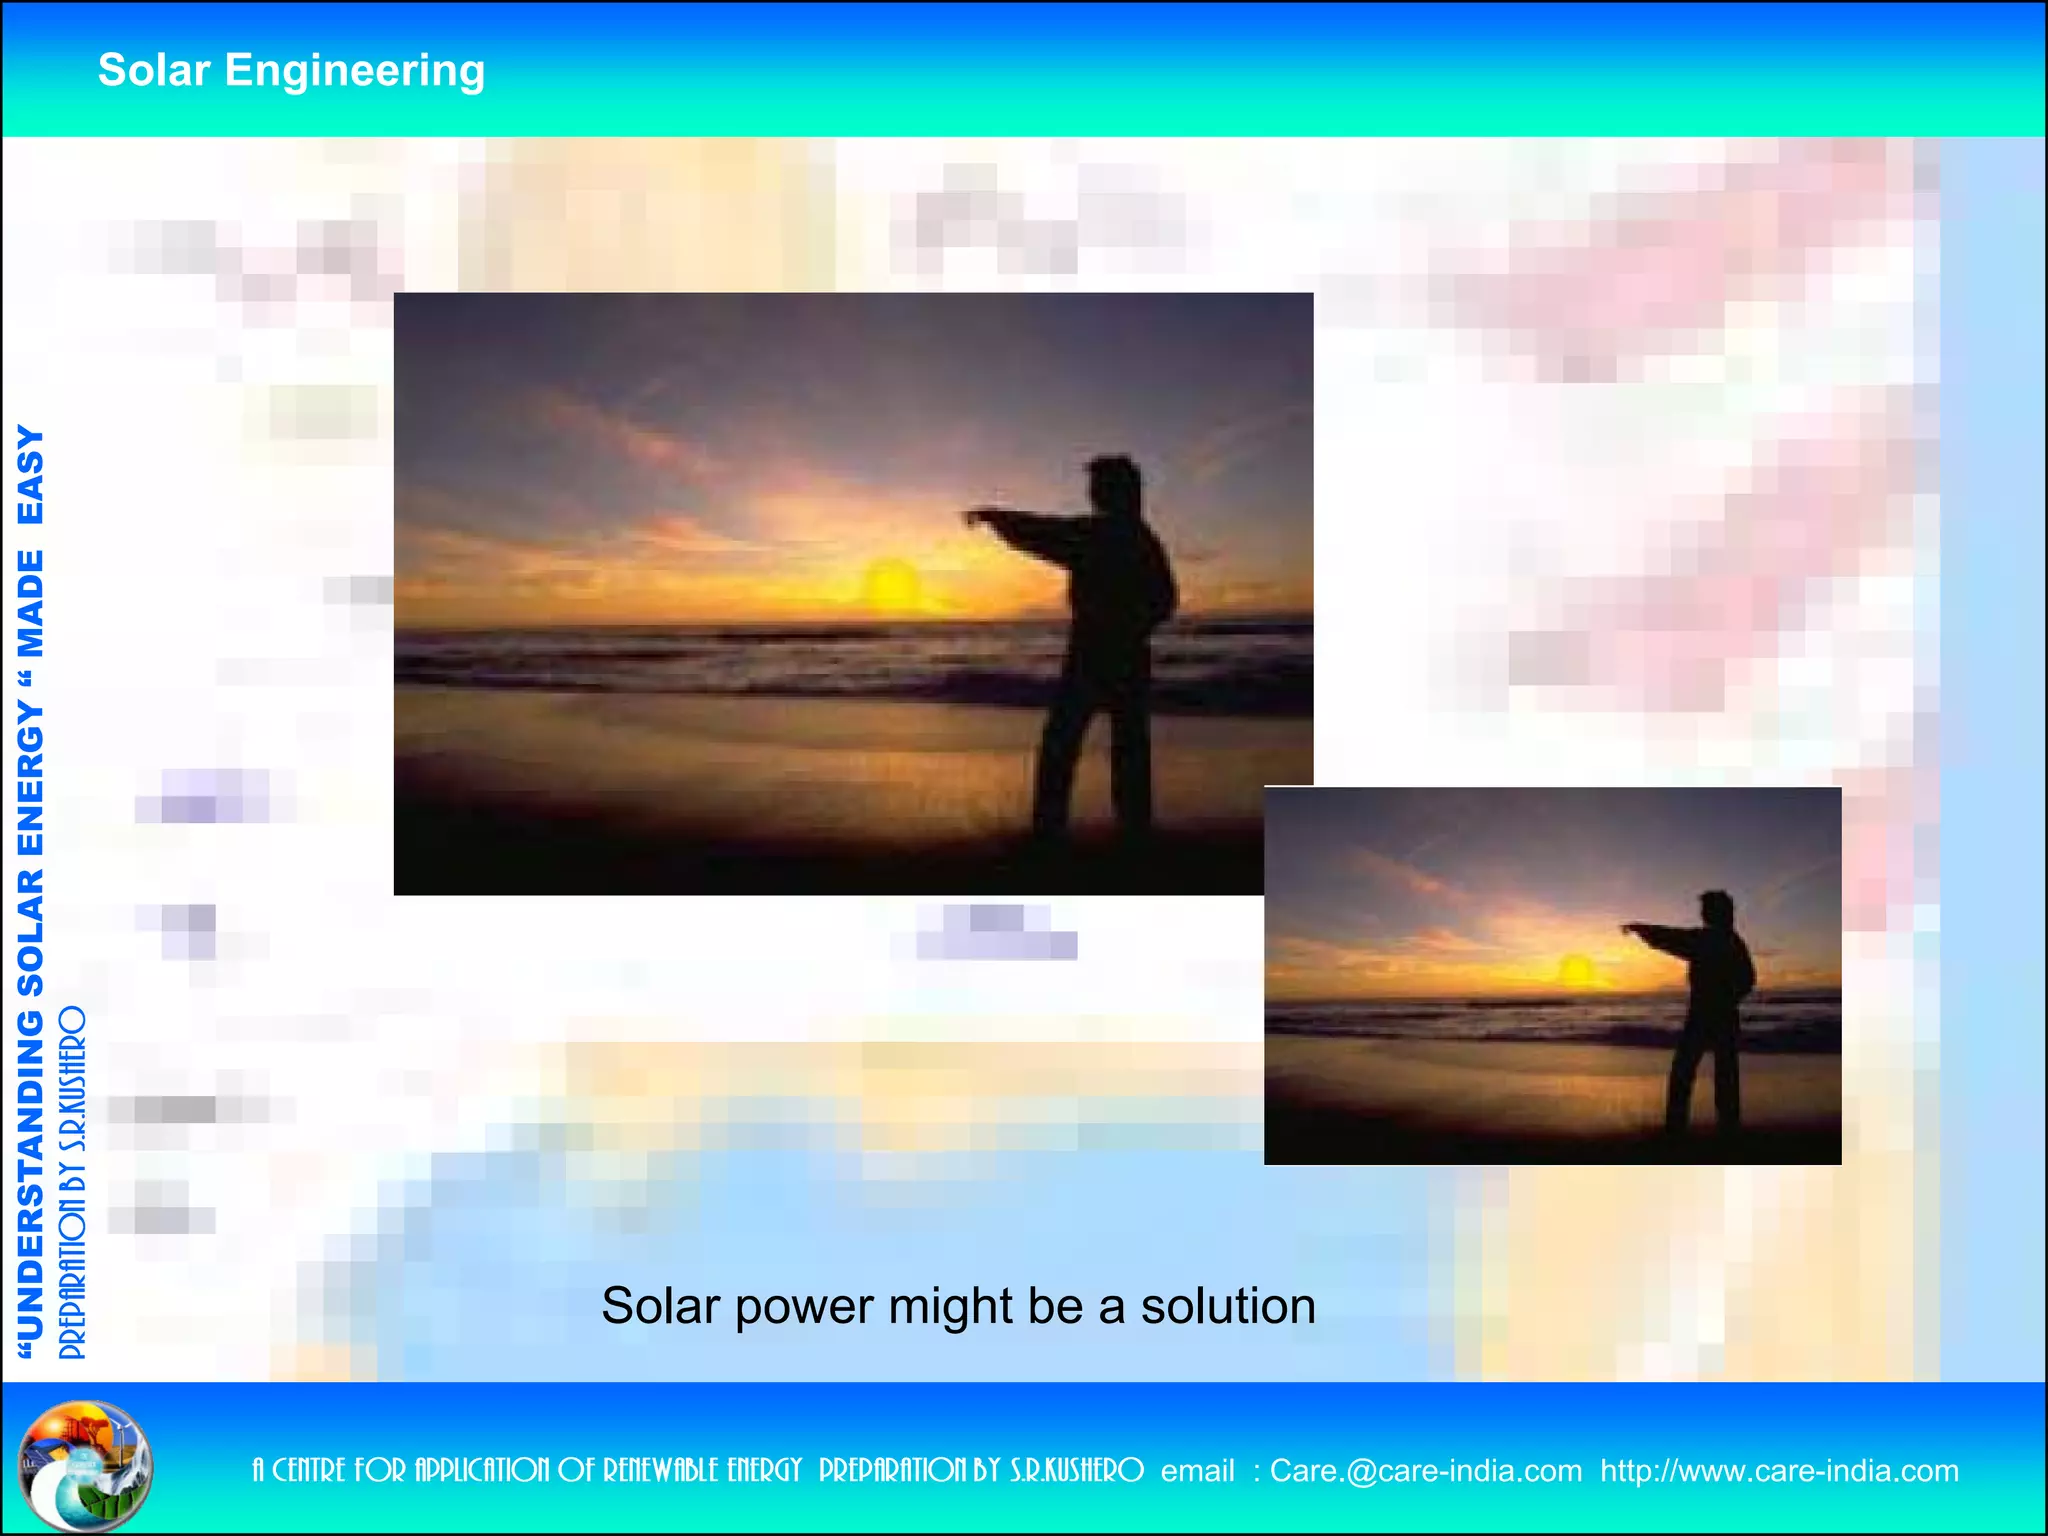
Task: Click the word 'EASY' in vertical heading
Action: pos(31,475)
